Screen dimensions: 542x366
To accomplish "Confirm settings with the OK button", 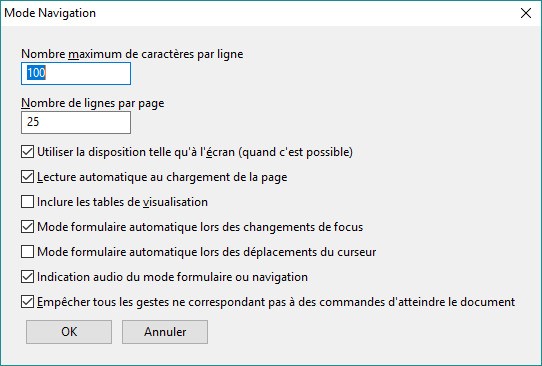I will click(x=69, y=332).
